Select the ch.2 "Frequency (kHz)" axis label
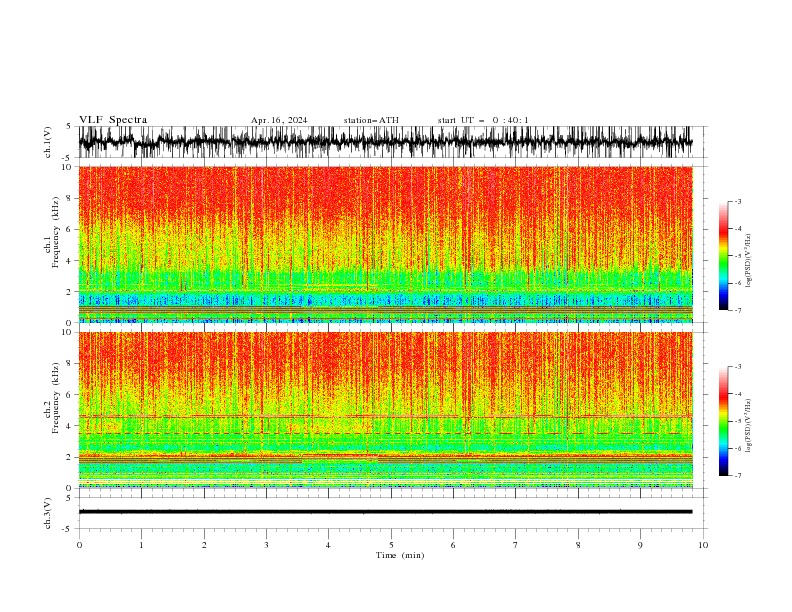 click(56, 398)
